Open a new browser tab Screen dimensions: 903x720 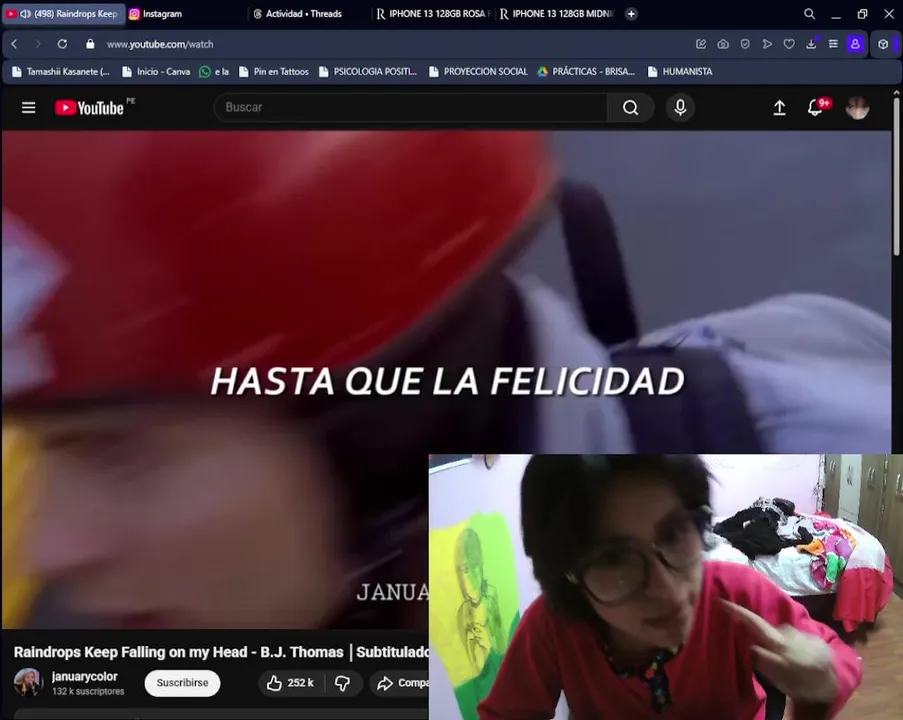(631, 14)
